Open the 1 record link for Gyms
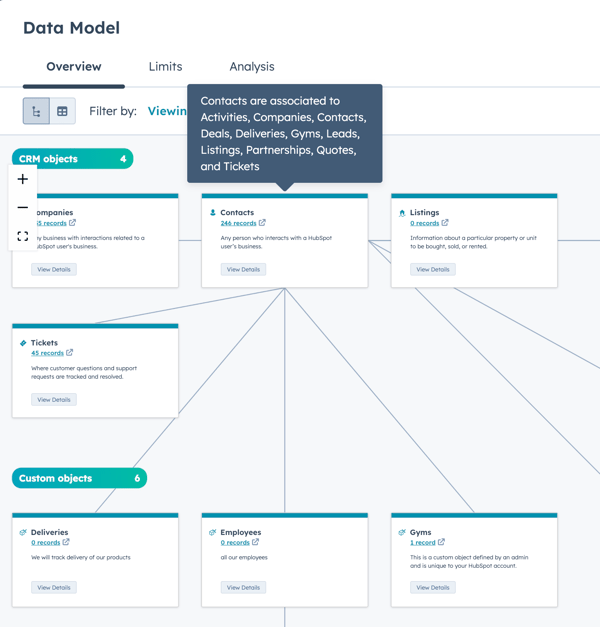The image size is (600, 627). click(x=422, y=543)
